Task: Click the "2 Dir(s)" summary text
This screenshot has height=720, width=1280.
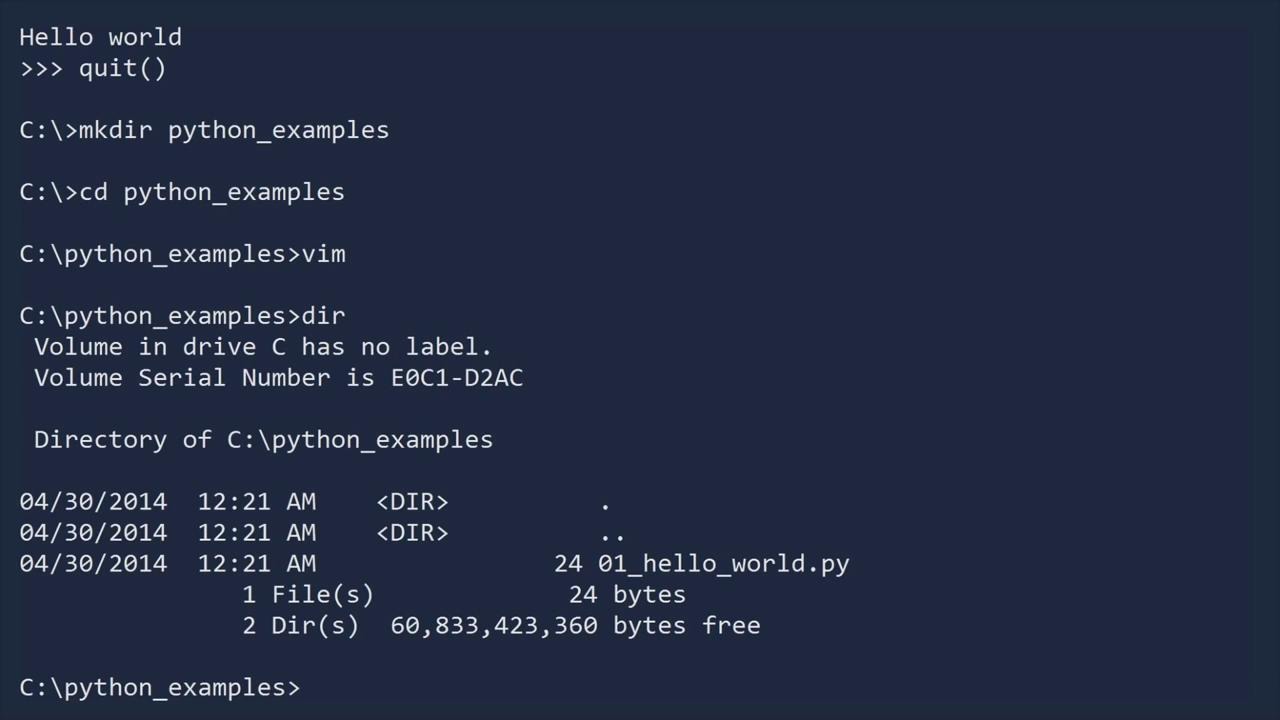Action: (x=300, y=626)
